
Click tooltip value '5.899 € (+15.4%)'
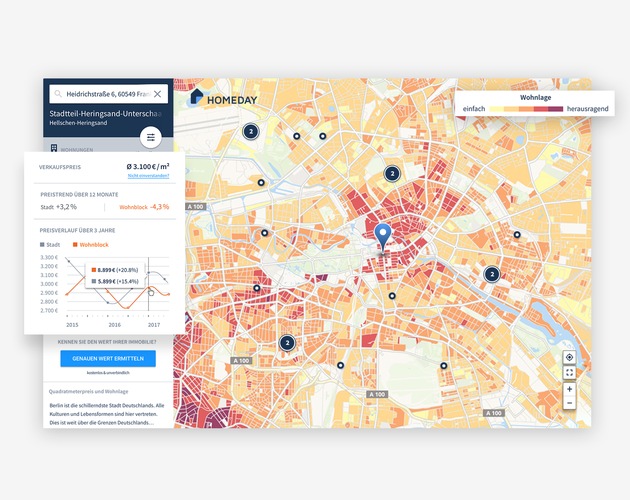(118, 281)
